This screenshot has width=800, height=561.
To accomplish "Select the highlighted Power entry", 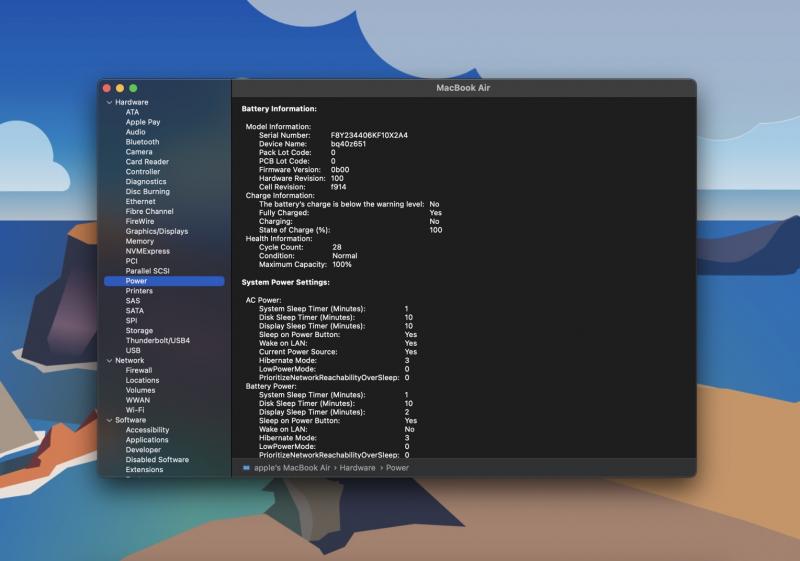I will 164,281.
